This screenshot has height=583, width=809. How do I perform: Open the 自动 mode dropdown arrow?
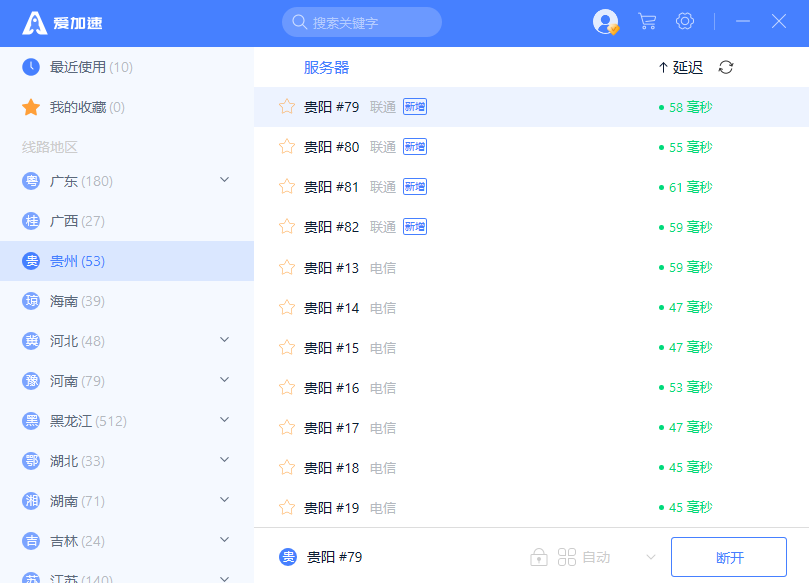pos(651,557)
